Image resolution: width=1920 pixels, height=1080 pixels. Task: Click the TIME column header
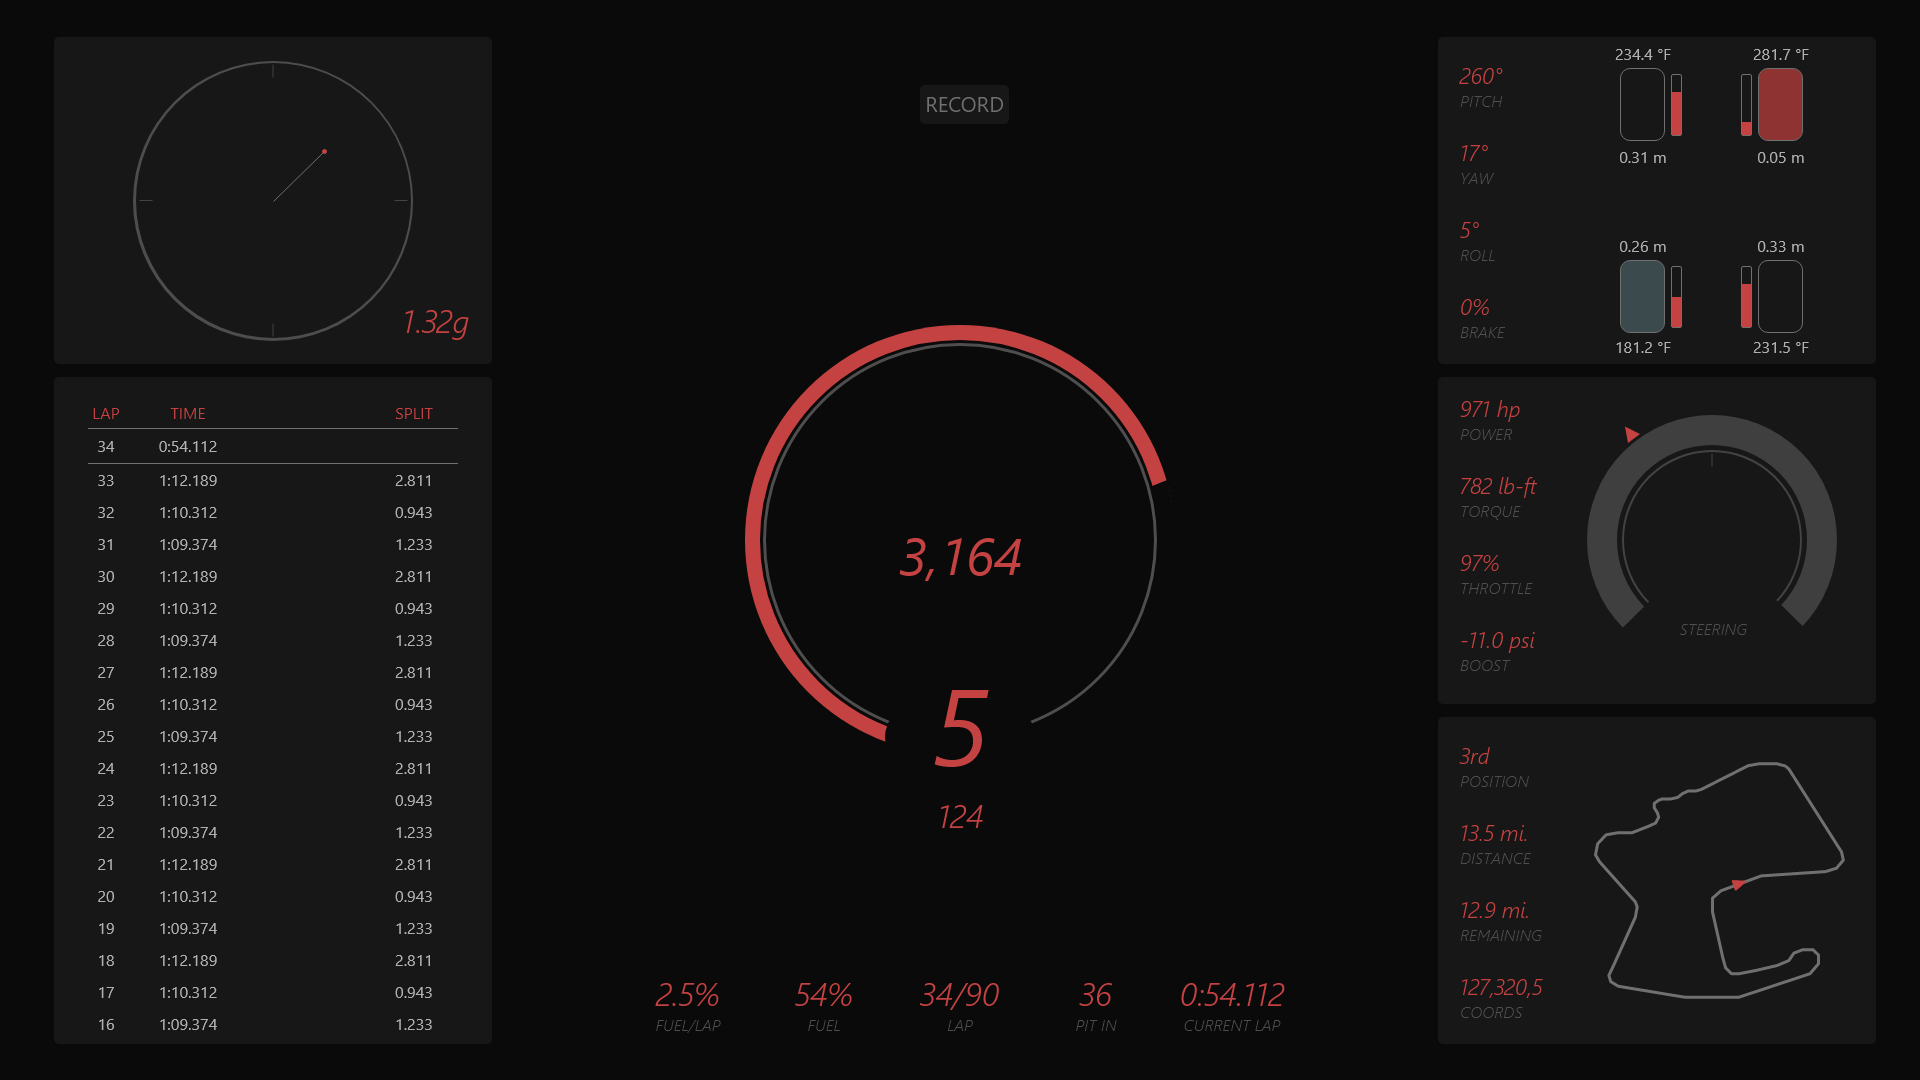click(x=187, y=414)
